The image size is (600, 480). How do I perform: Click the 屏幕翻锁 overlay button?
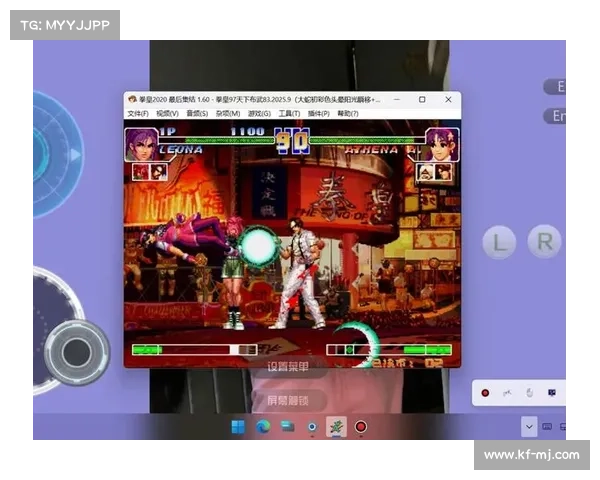tap(287, 400)
